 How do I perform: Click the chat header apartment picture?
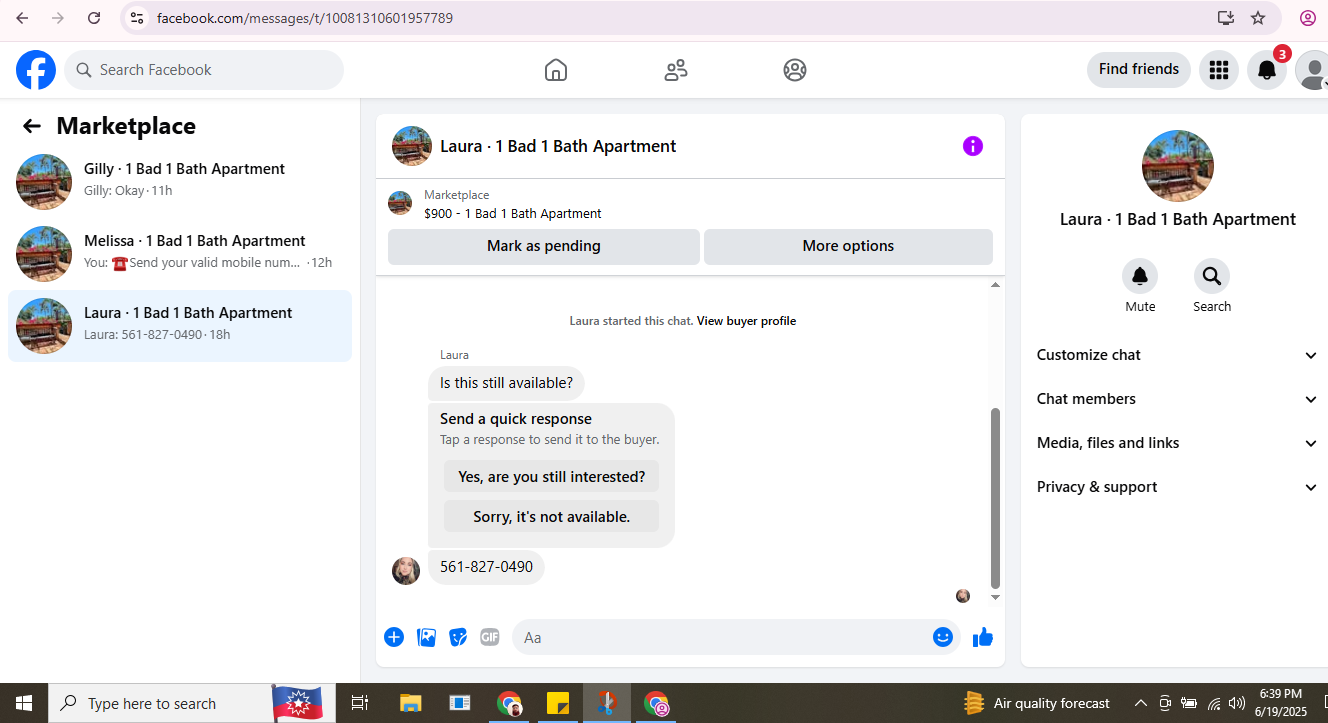412,146
